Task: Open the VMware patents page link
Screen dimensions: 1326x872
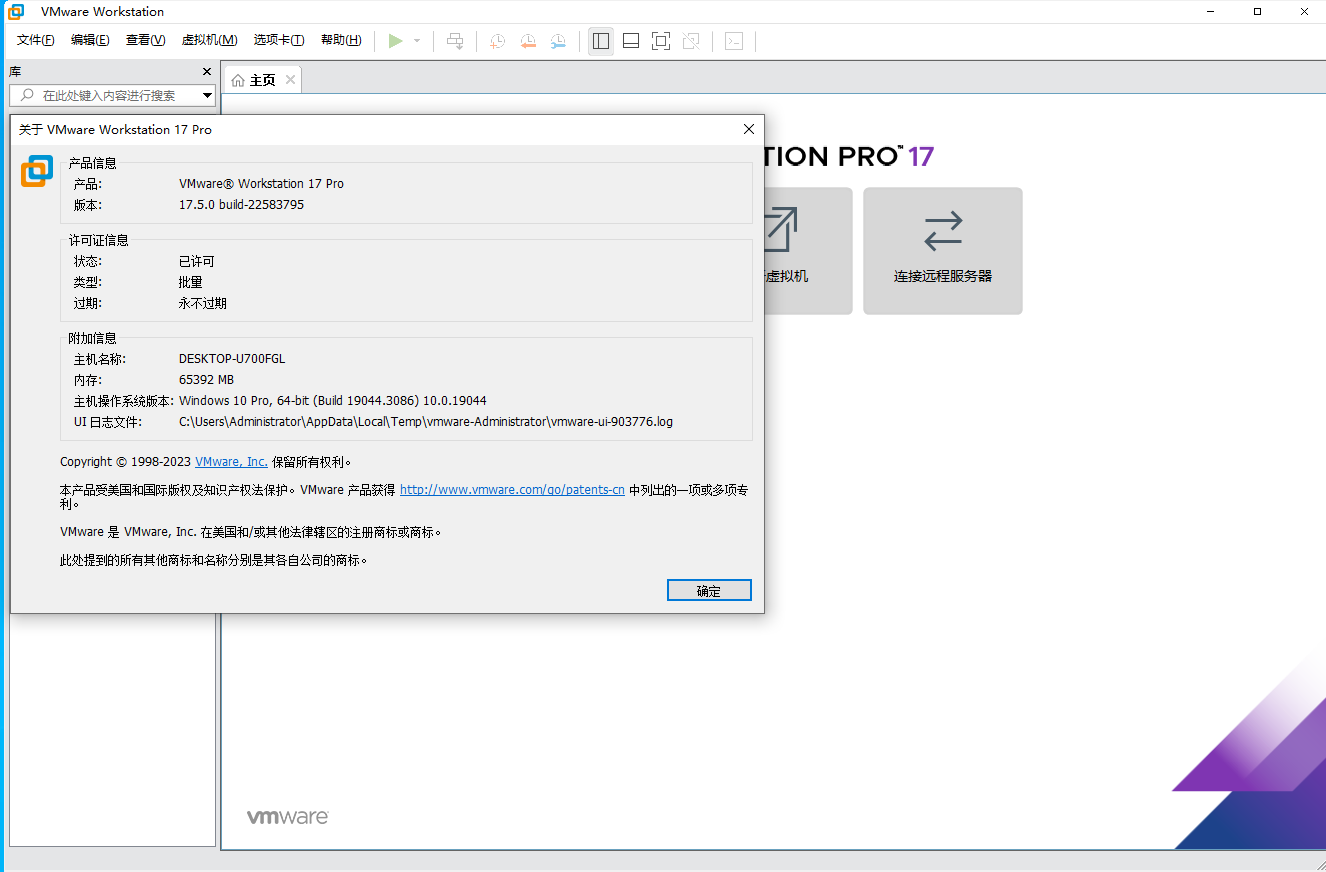Action: pos(512,489)
